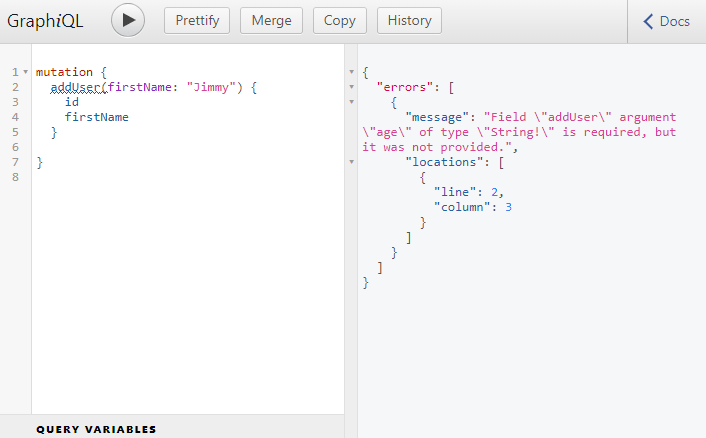This screenshot has width=706, height=438.
Task: Click the "column" value 3 in results
Action: [509, 206]
